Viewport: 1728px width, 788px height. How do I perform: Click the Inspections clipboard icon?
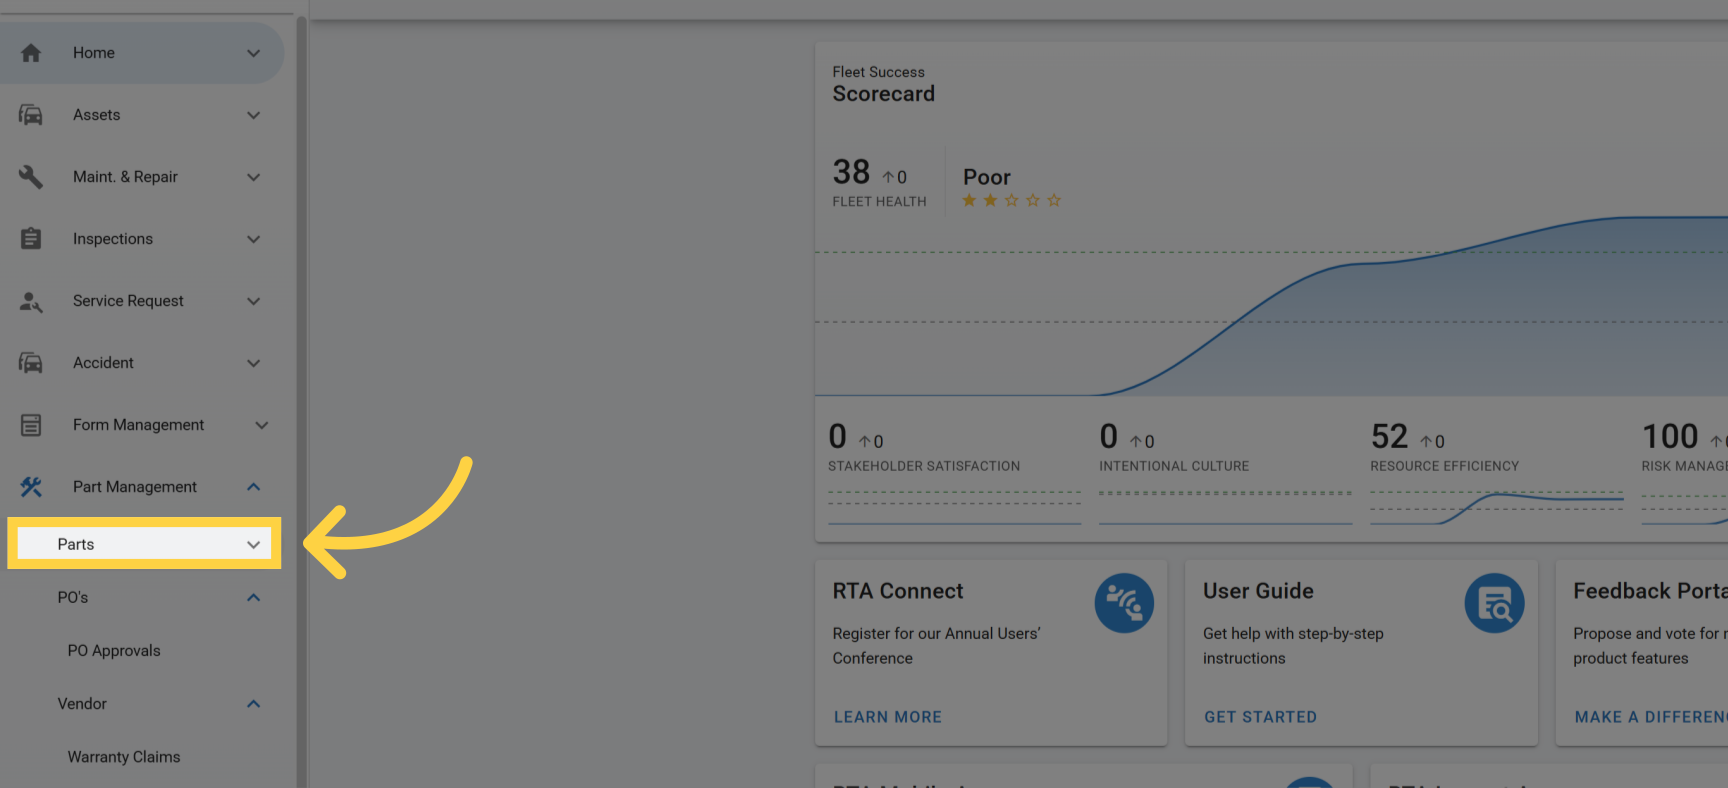31,239
